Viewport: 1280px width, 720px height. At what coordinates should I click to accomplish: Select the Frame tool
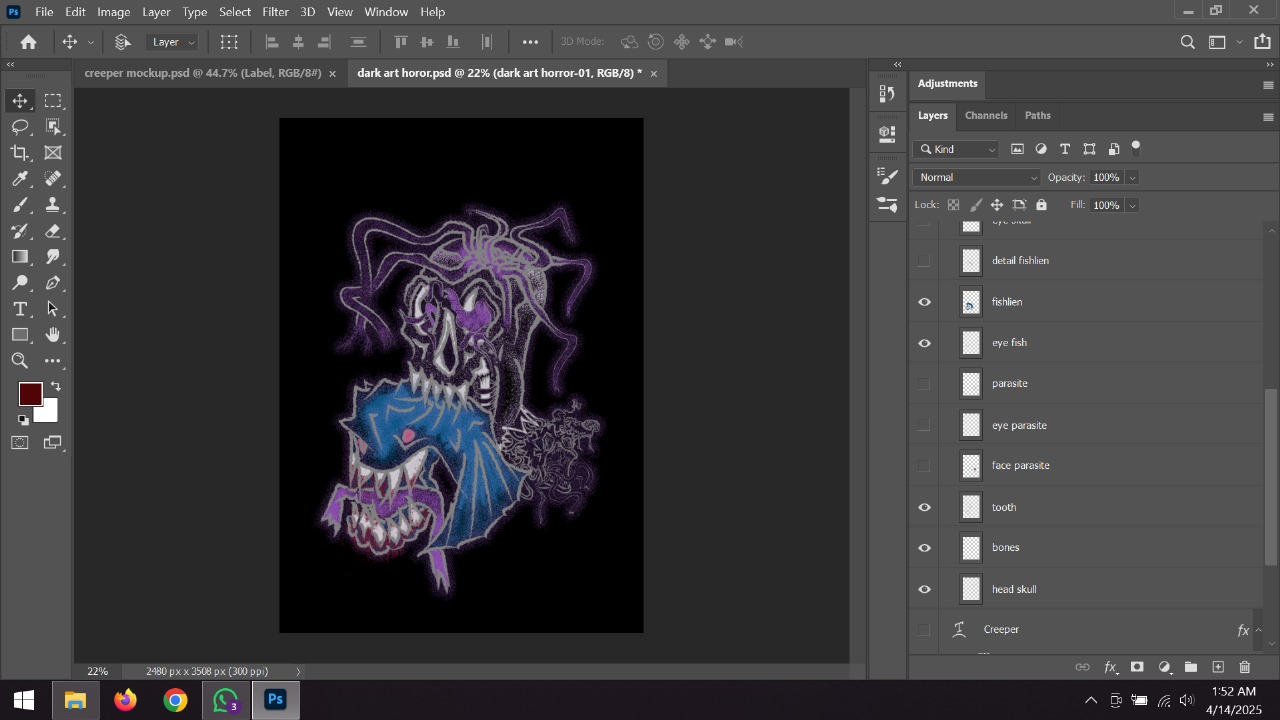pos(53,153)
